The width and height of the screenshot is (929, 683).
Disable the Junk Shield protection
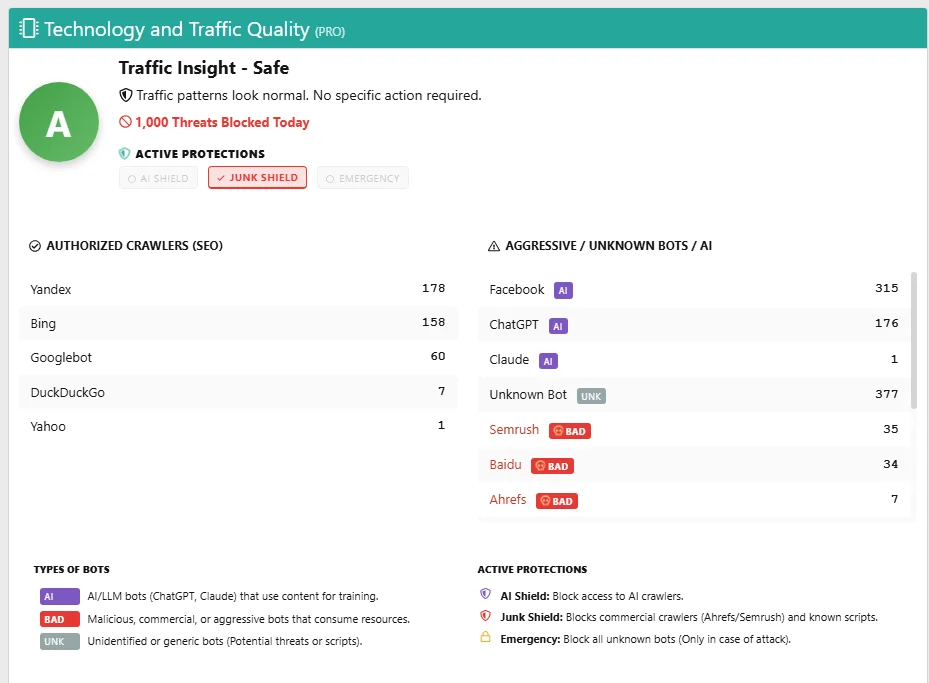257,178
